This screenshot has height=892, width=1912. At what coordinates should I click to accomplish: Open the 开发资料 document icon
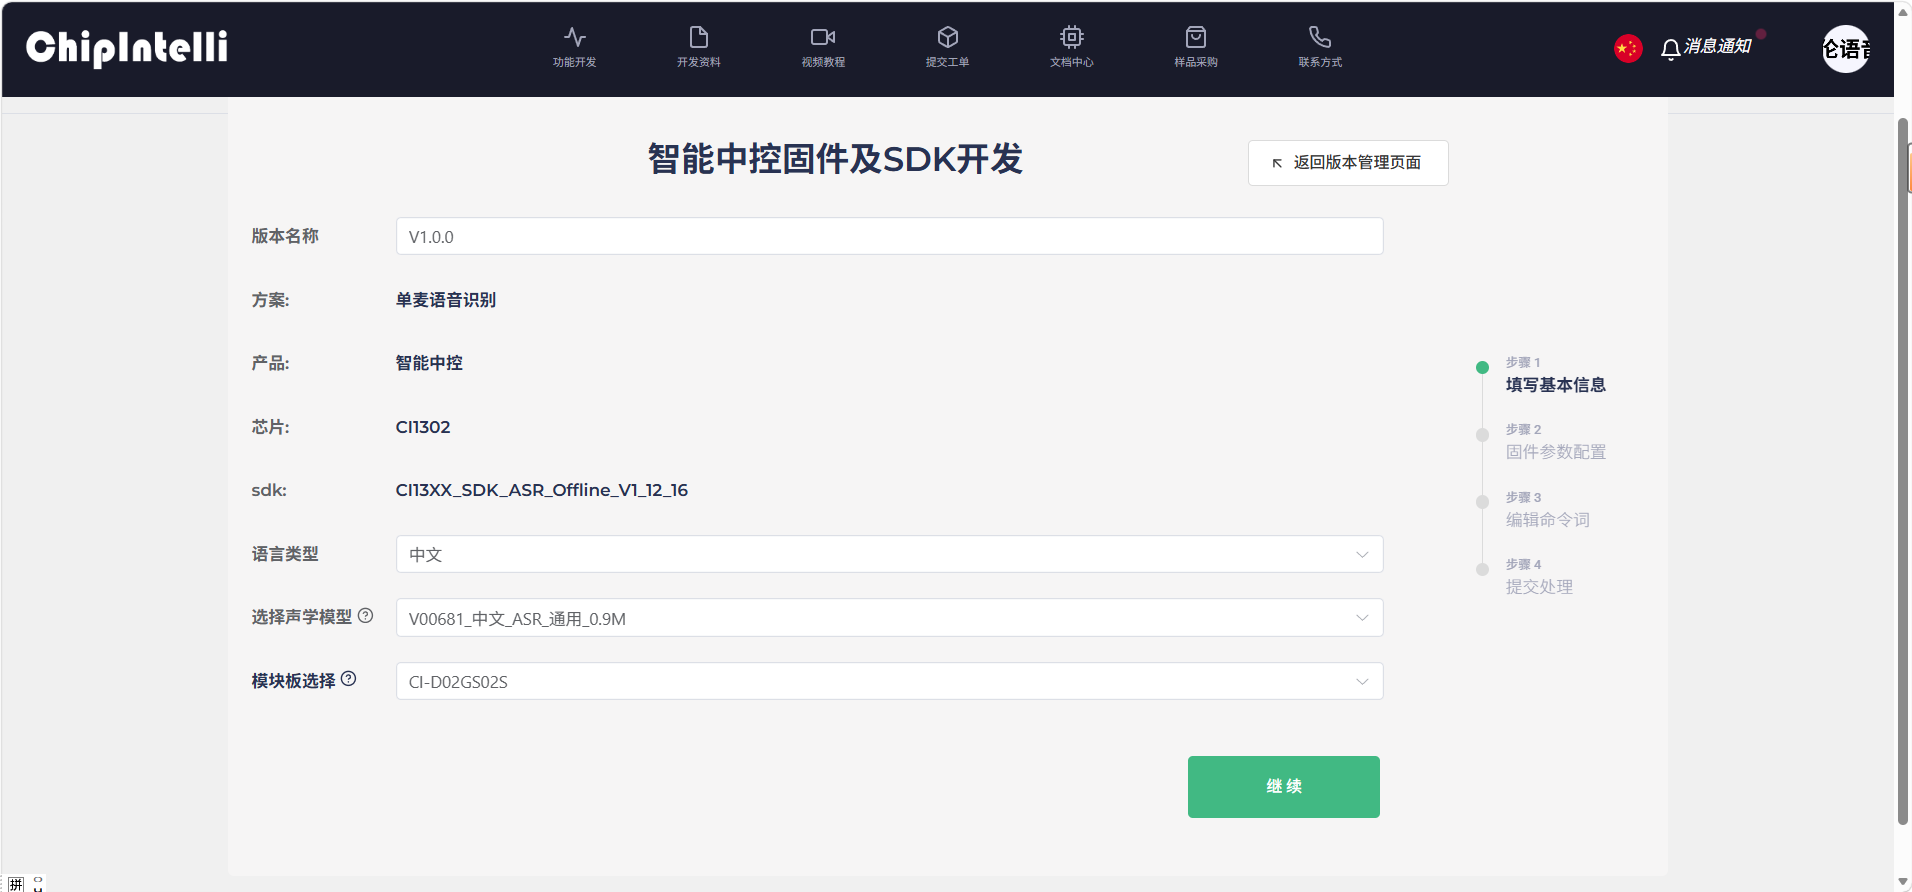point(698,38)
